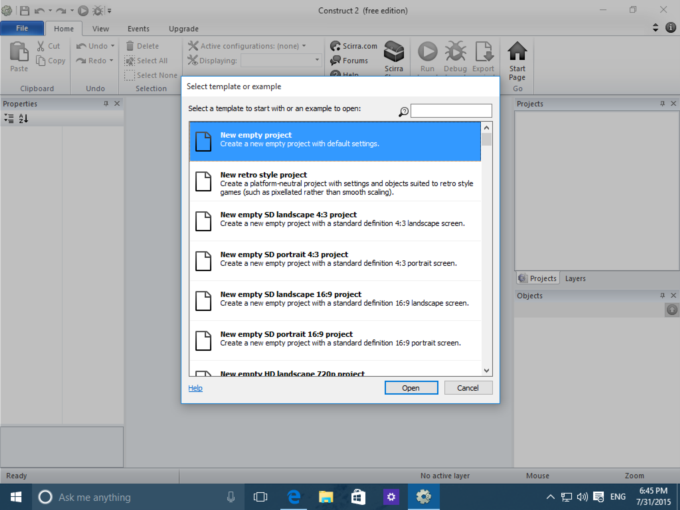
Task: Click the volume icon in system tray
Action: click(x=582, y=497)
